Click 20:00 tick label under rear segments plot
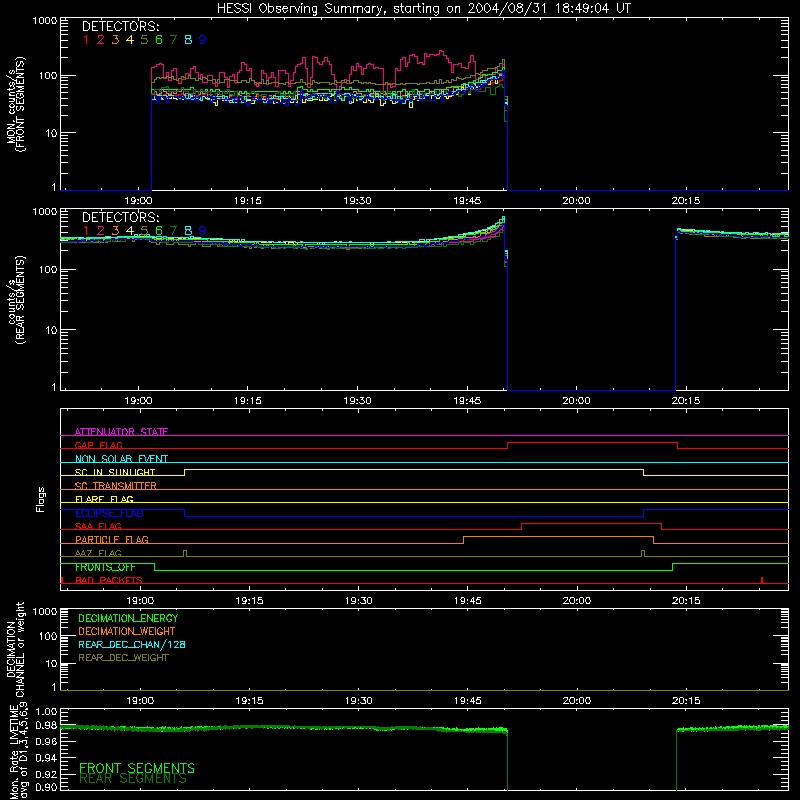This screenshot has width=800, height=800. pos(577,401)
